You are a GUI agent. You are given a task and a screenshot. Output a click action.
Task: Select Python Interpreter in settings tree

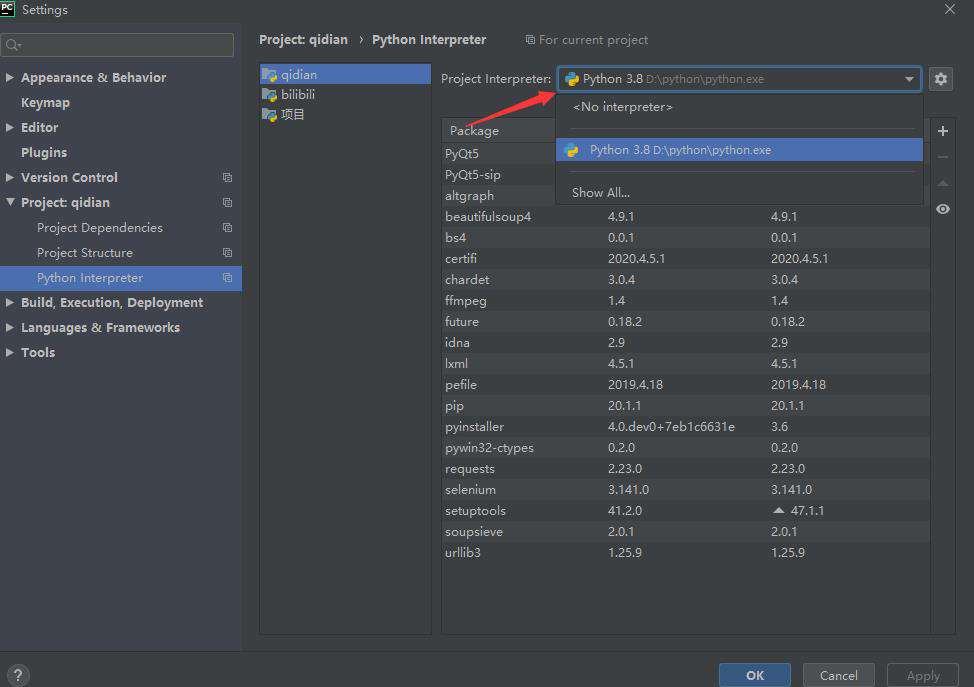121,278
